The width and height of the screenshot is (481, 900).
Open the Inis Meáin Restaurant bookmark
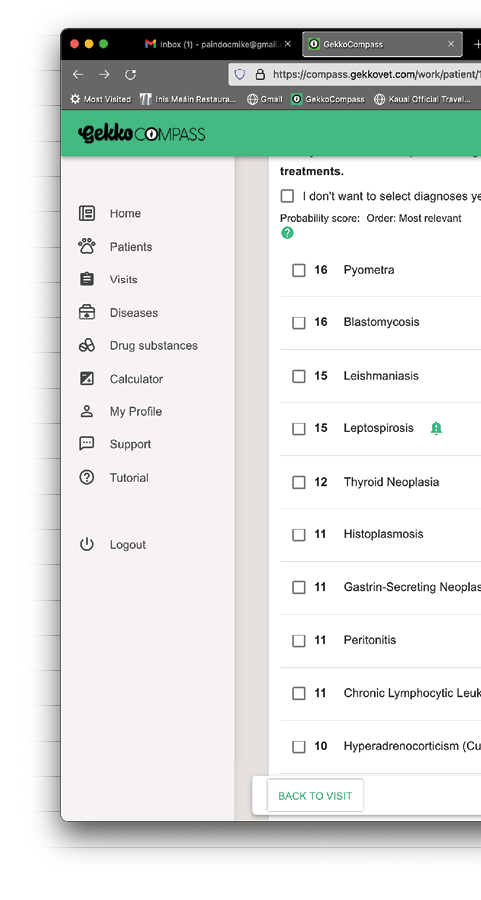pos(188,99)
